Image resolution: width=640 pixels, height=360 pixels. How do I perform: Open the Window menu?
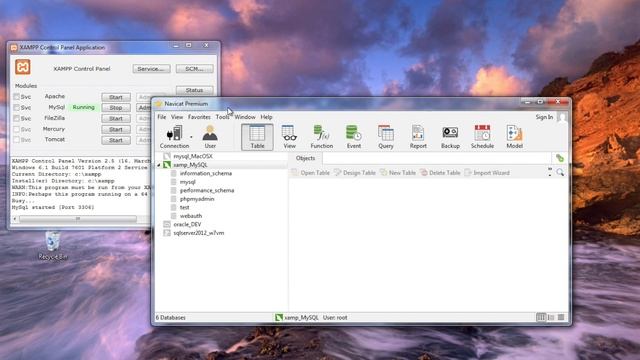pyautogui.click(x=245, y=117)
